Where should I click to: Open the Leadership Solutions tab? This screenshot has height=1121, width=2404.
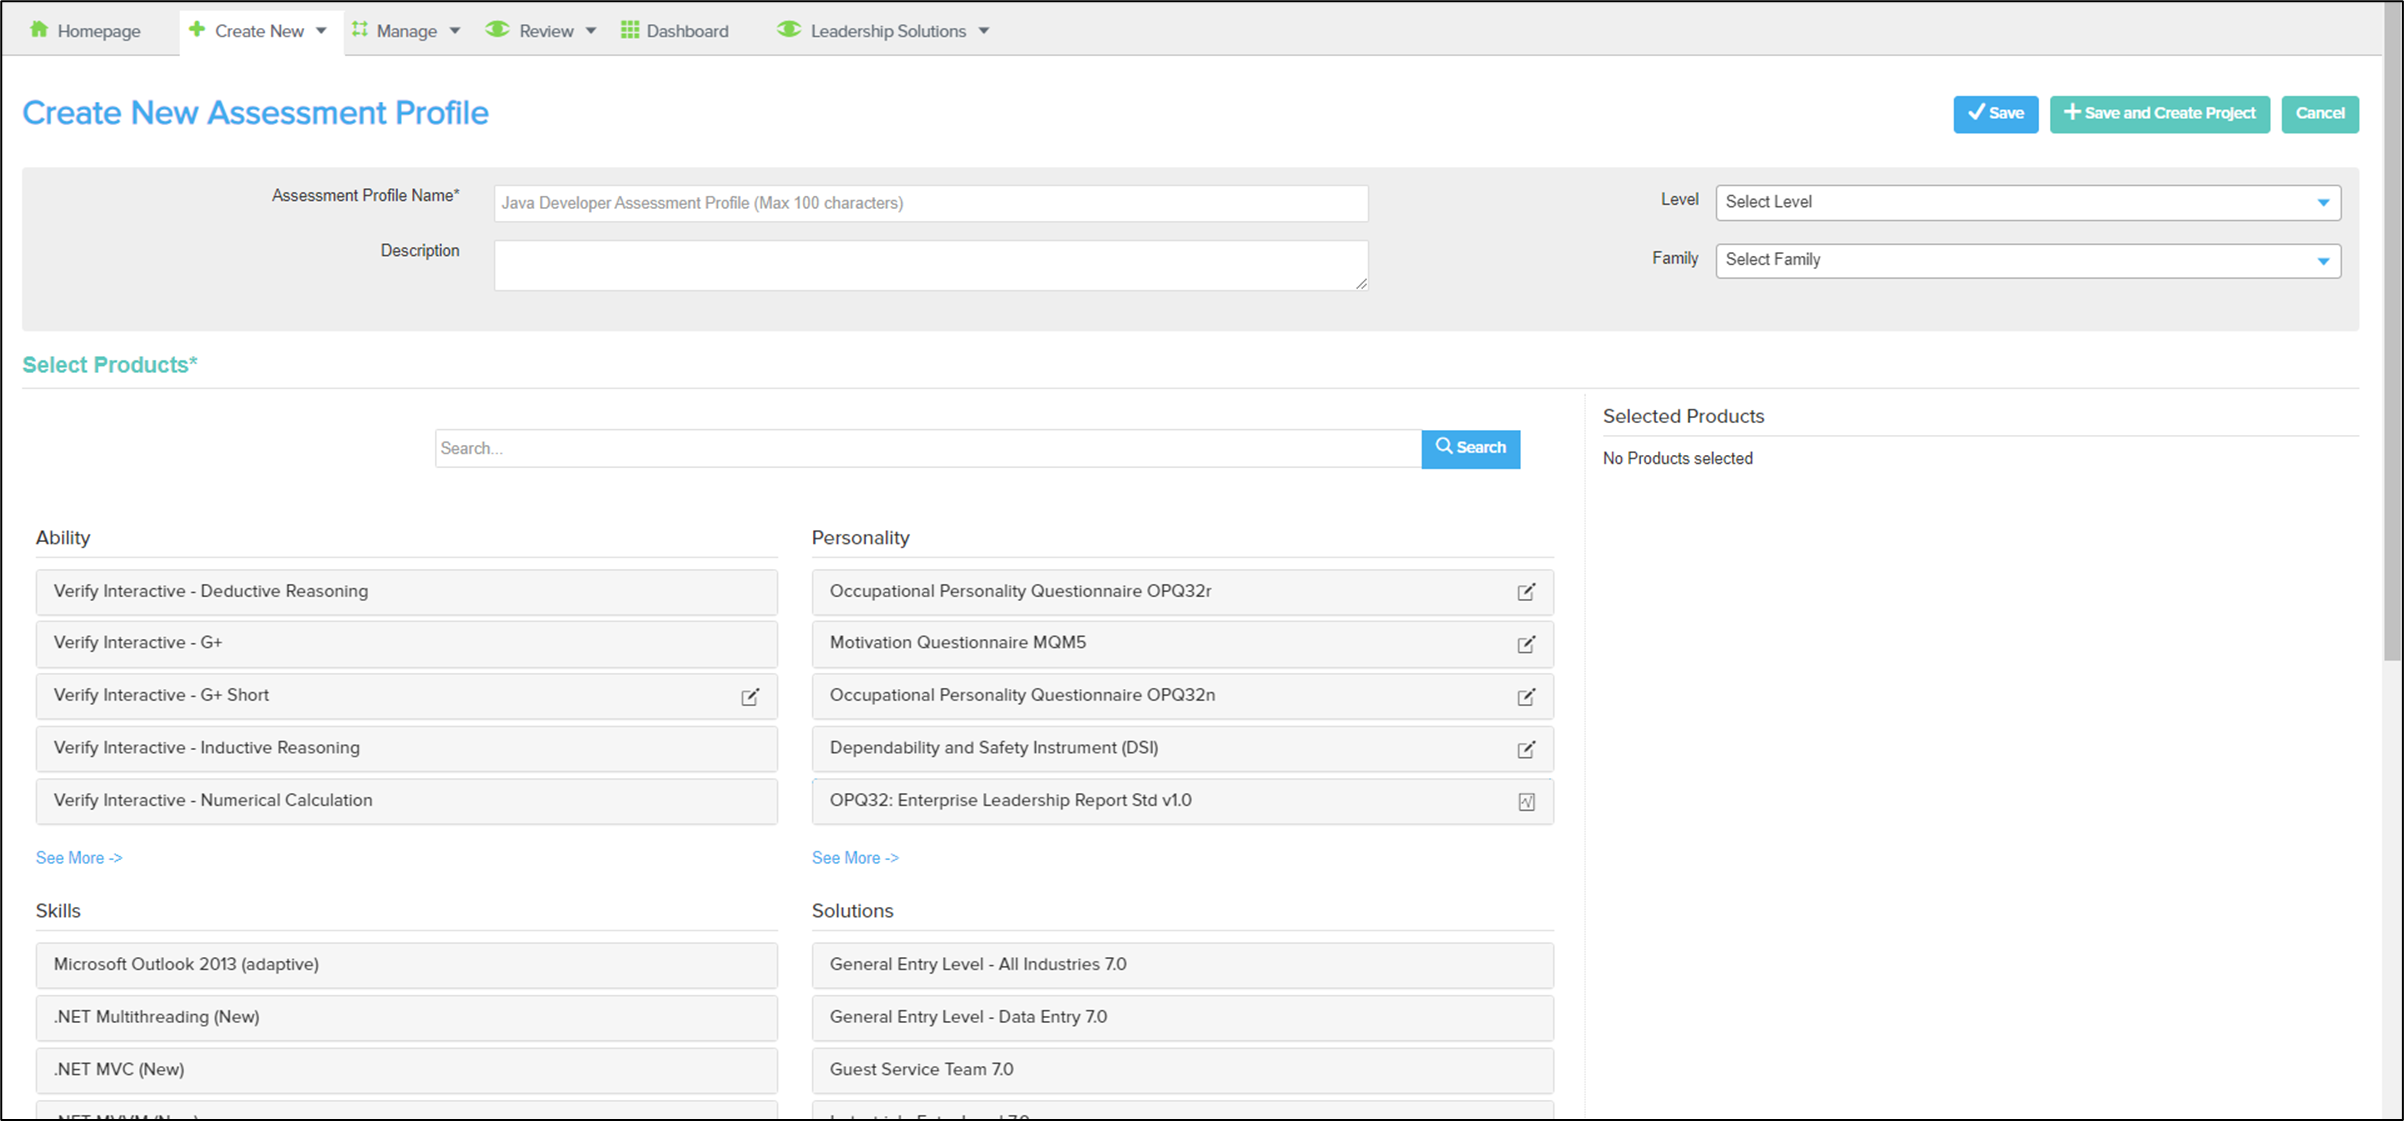[883, 31]
